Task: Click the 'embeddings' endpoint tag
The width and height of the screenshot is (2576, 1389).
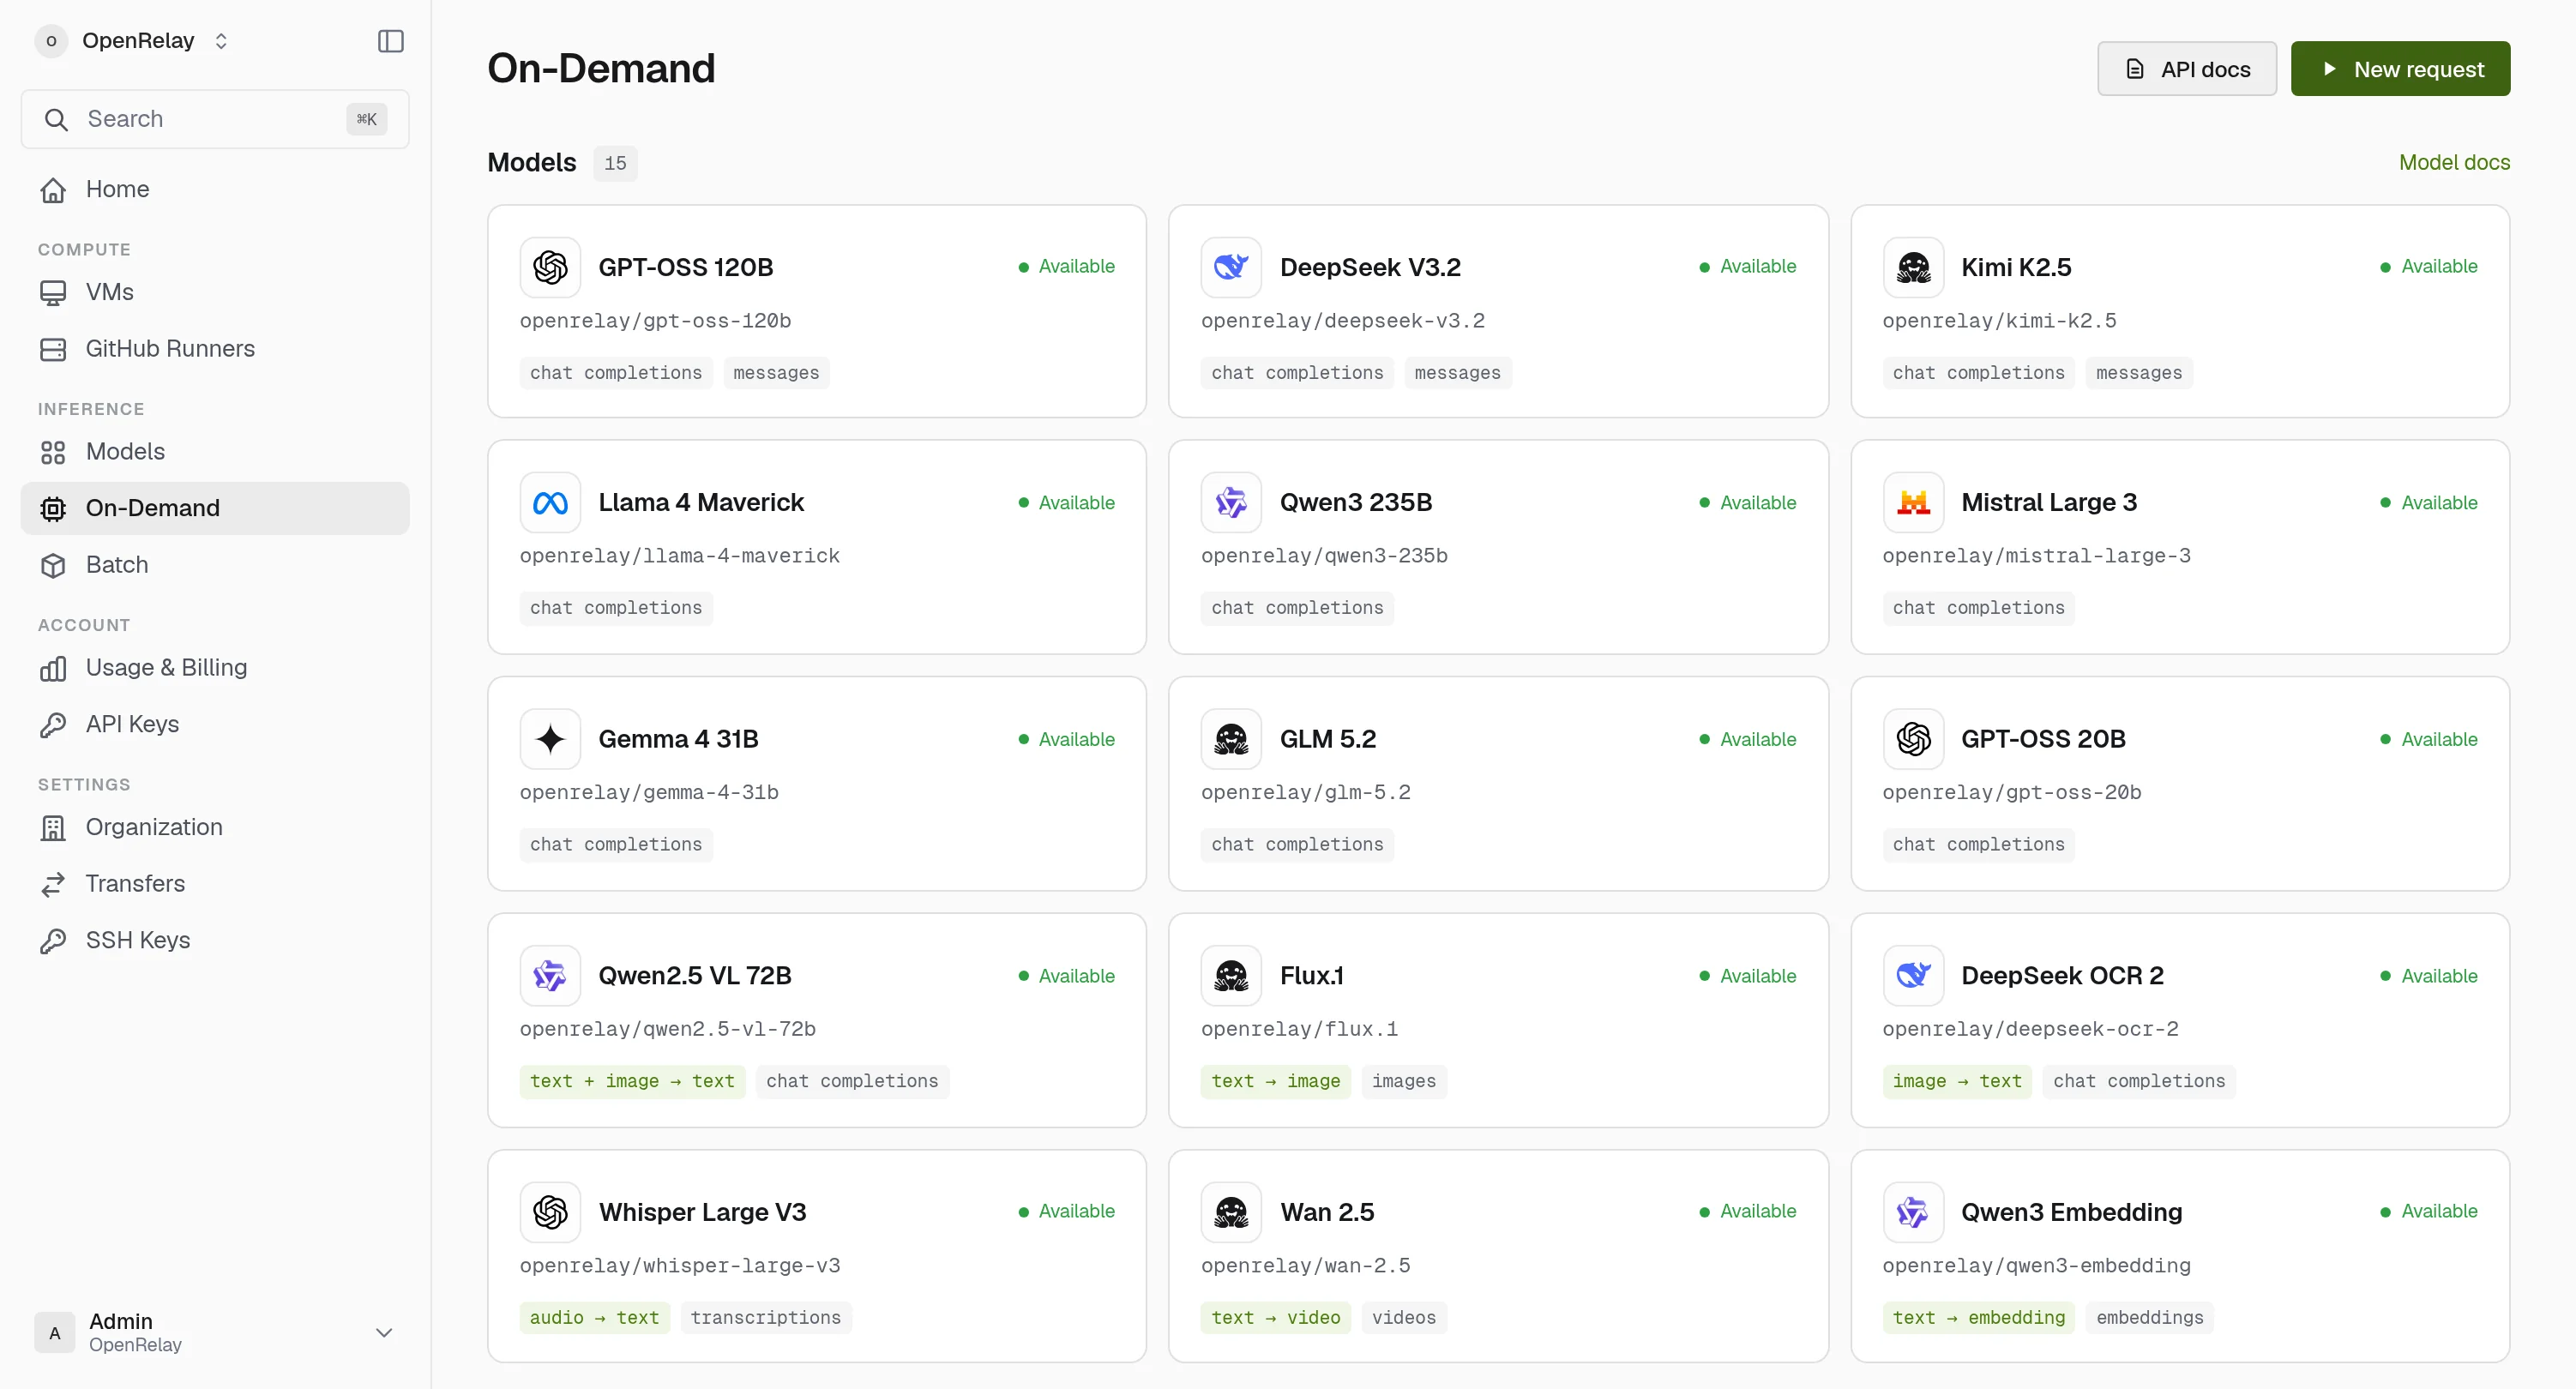Action: click(x=2149, y=1318)
